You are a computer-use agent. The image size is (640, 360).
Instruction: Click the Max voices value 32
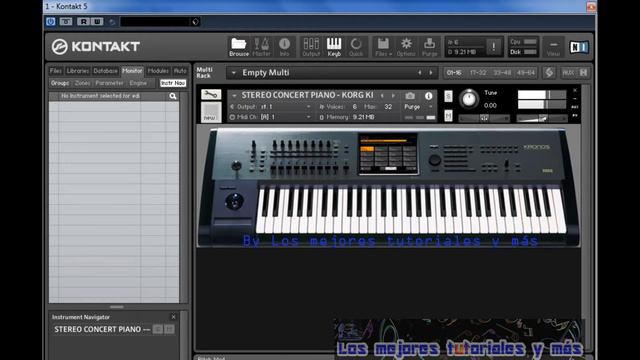pyautogui.click(x=388, y=107)
